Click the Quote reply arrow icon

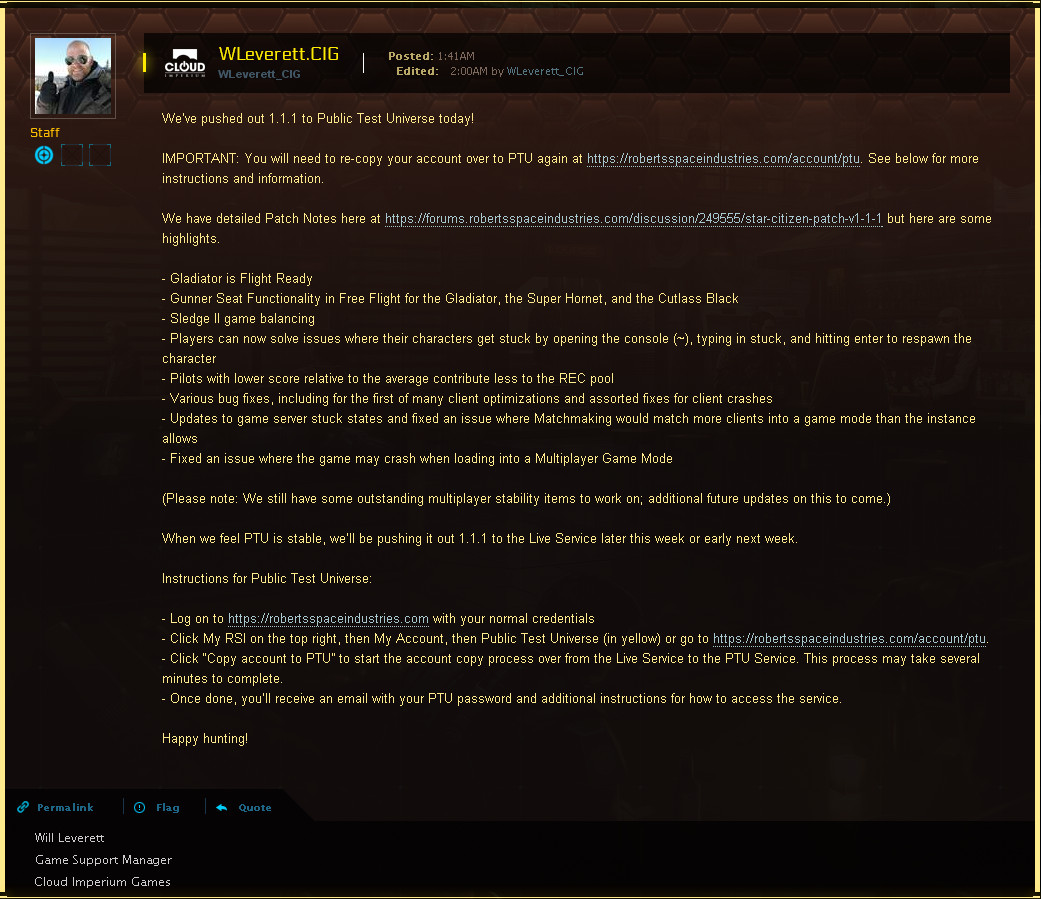[x=222, y=807]
